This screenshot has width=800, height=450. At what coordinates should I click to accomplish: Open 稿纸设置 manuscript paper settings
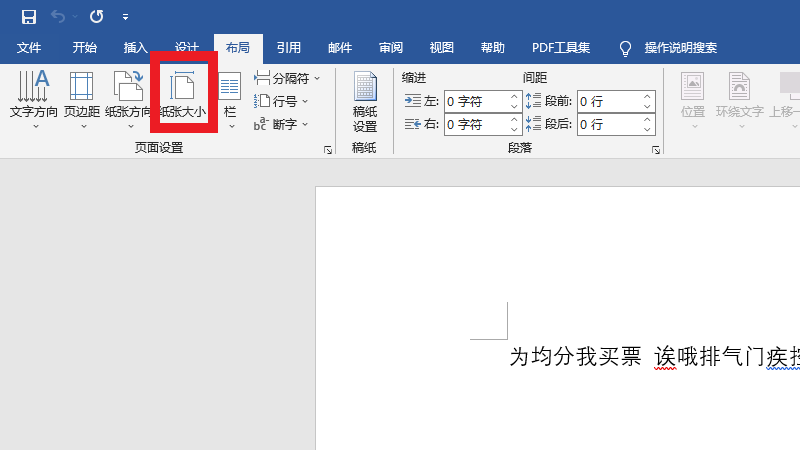(x=365, y=103)
